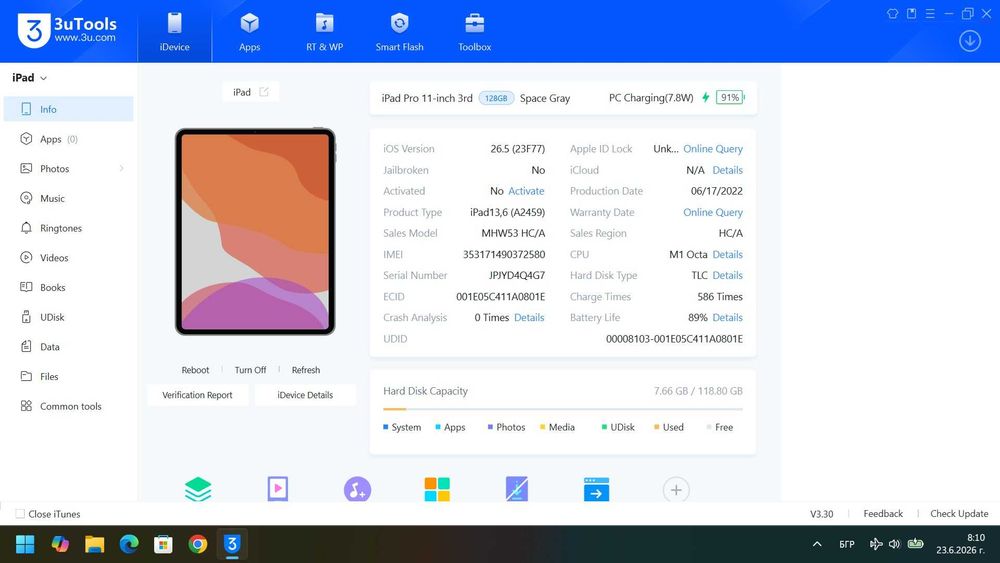Open Music in the sidebar
This screenshot has width=1000, height=563.
[68, 198]
